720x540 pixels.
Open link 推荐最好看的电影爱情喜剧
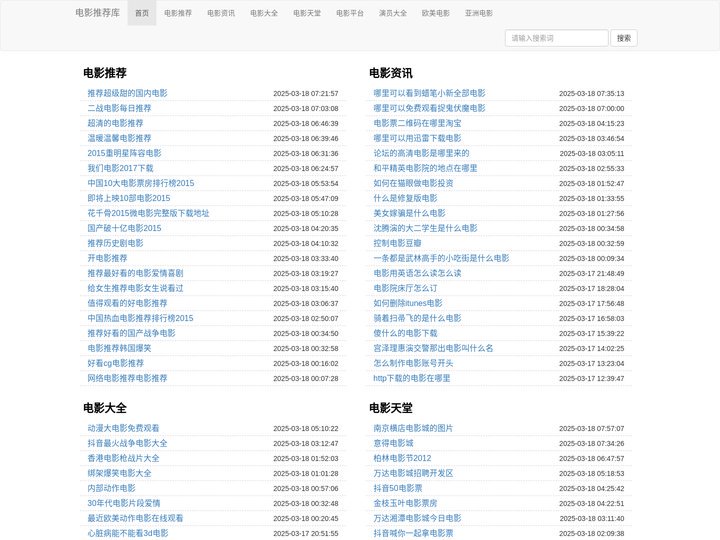click(x=135, y=273)
